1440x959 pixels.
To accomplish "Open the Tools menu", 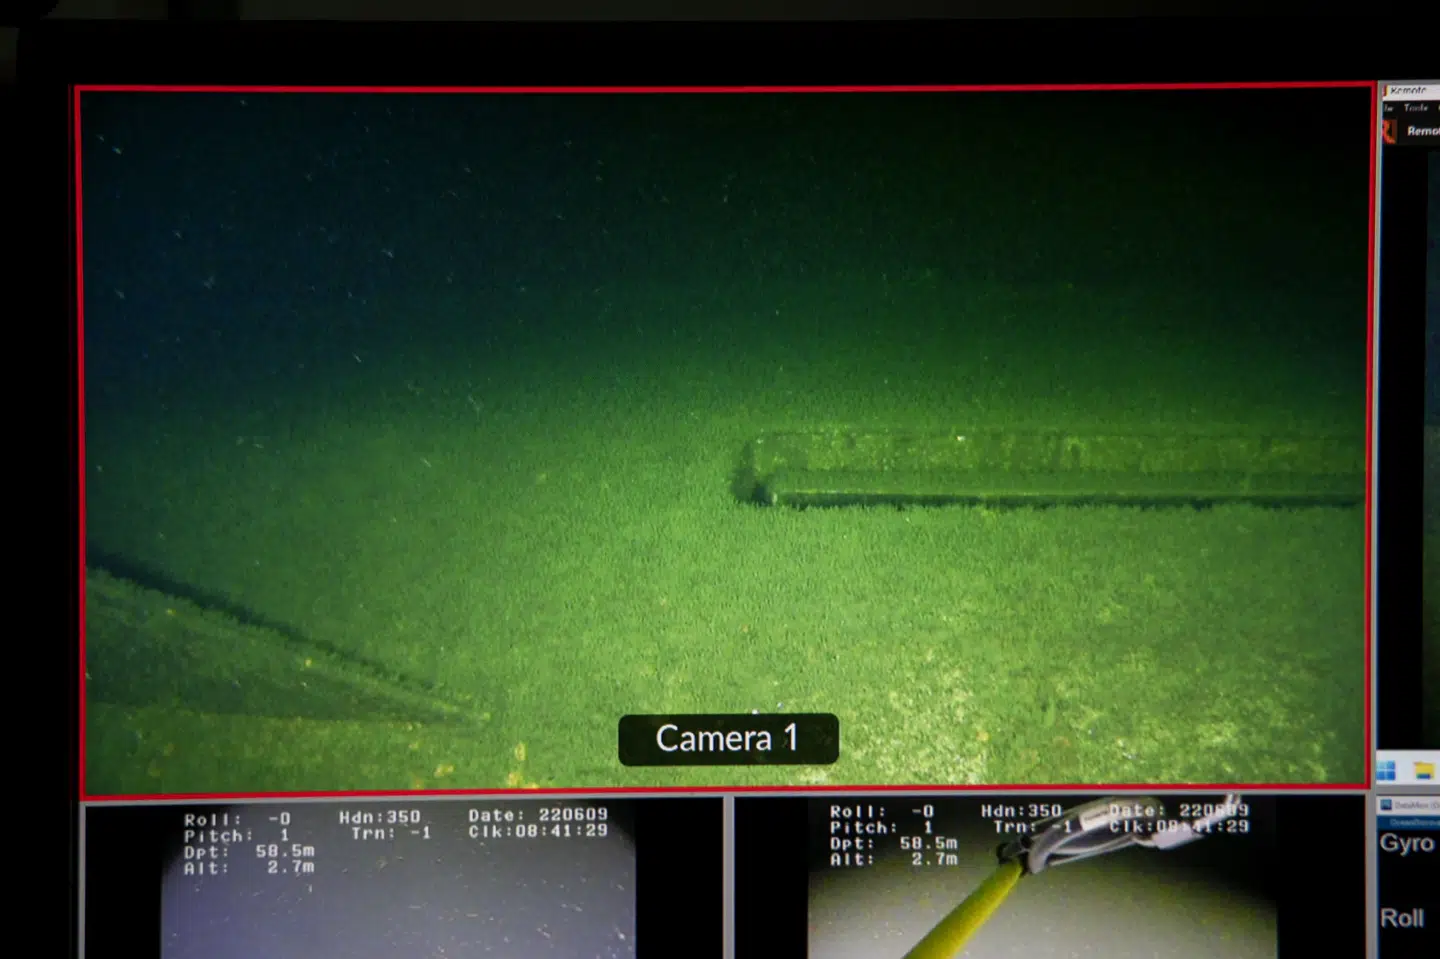I will pos(1415,107).
